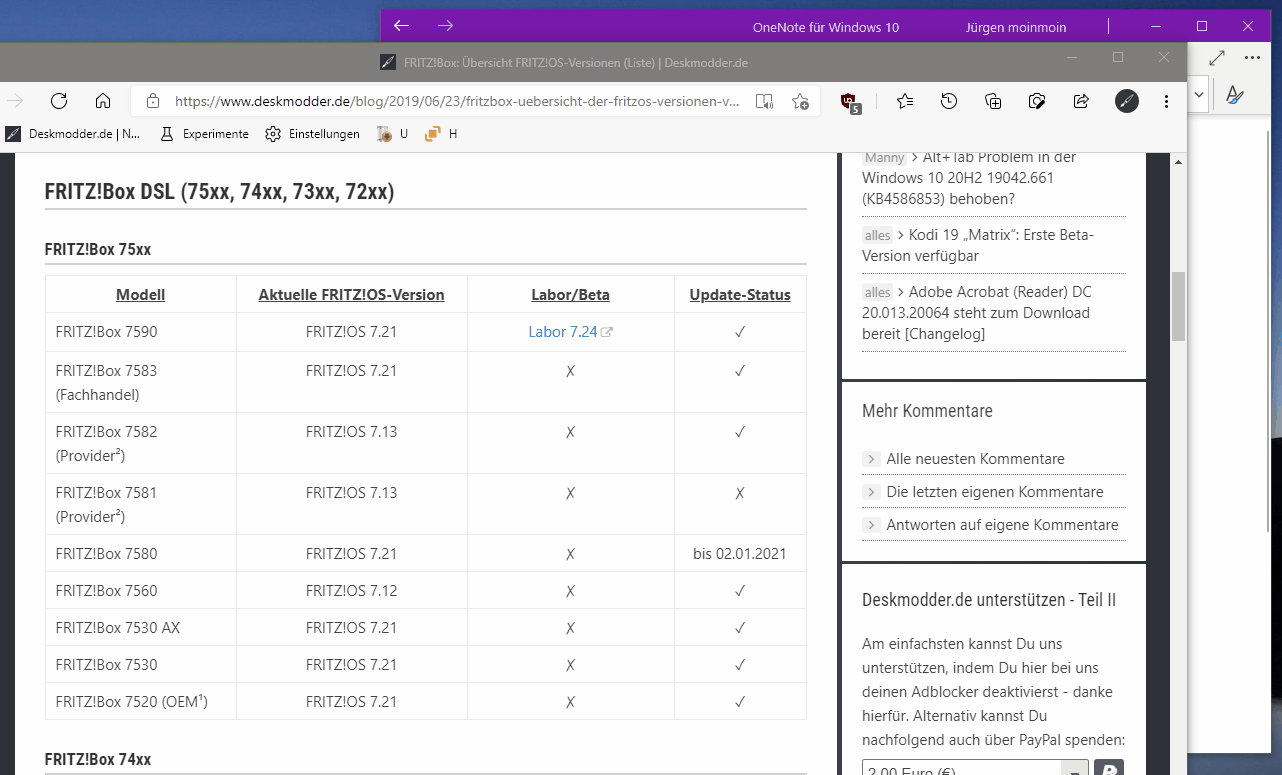Open Die letzten eigenen Kommentare link

pos(995,492)
